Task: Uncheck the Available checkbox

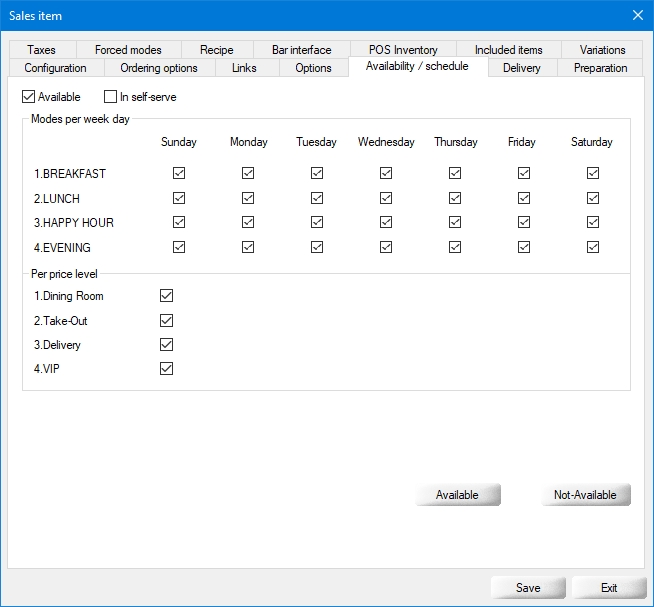Action: pos(29,97)
